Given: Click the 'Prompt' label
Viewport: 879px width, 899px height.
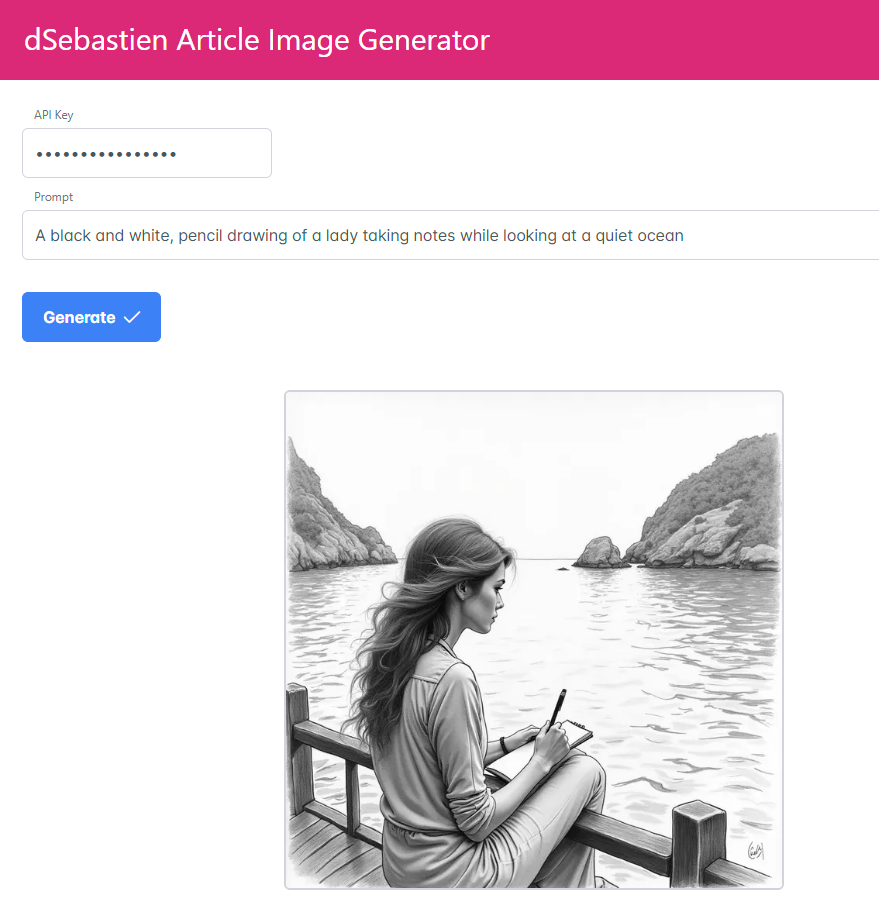Looking at the screenshot, I should 53,197.
